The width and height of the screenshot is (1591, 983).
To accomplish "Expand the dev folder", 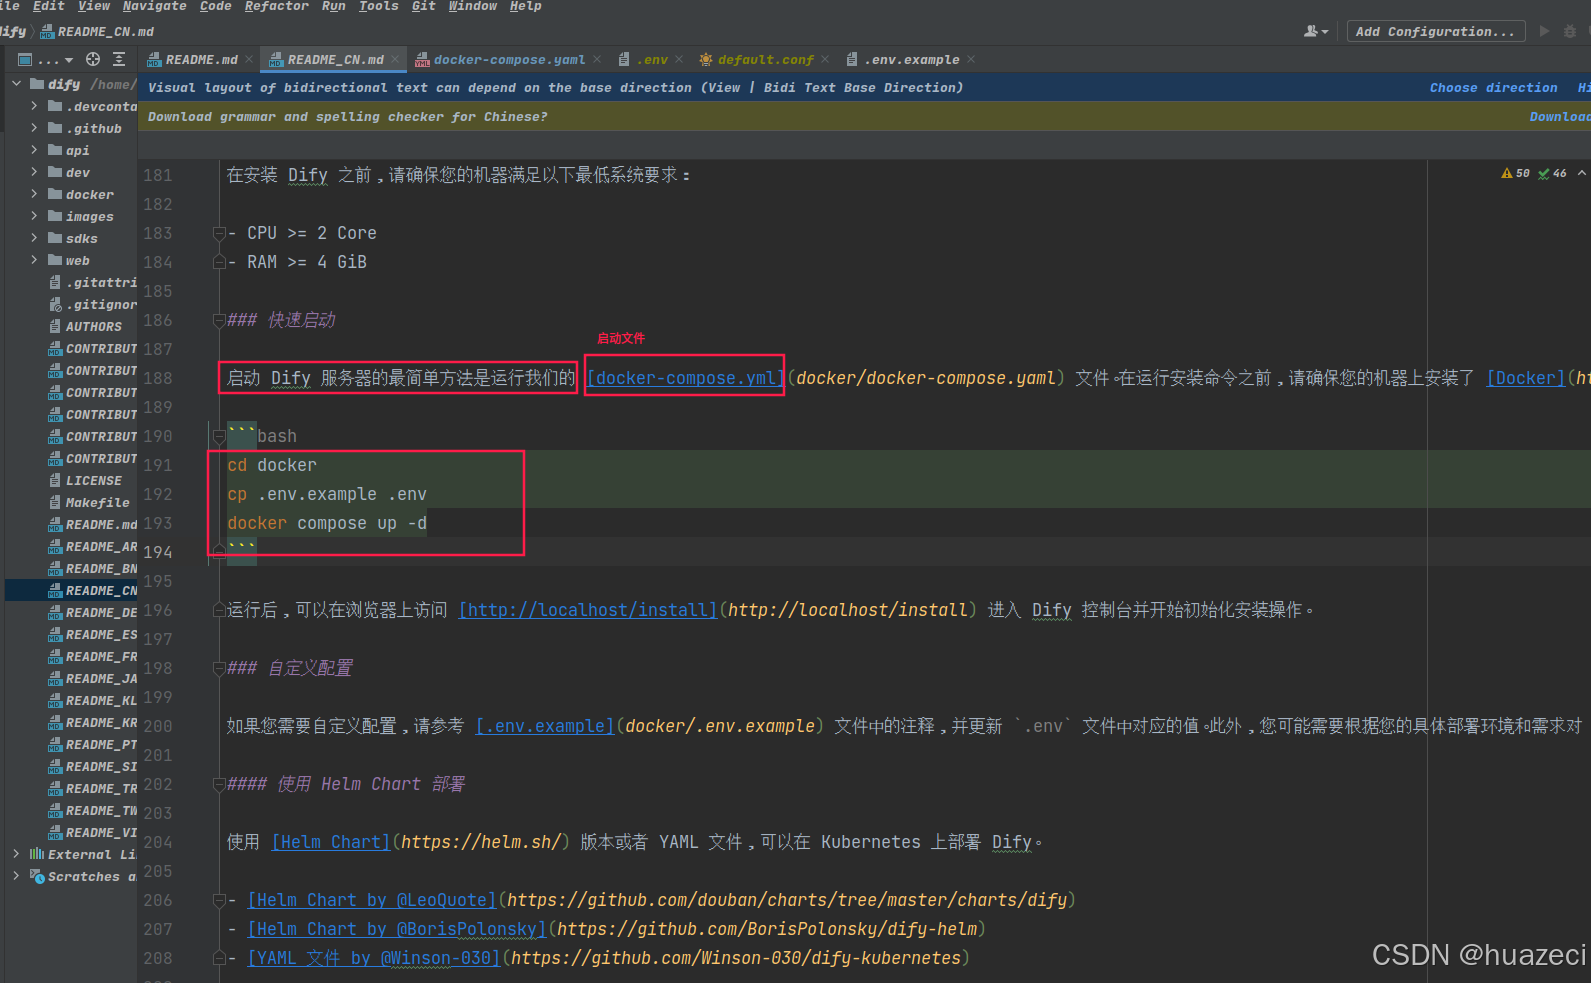I will click(x=34, y=172).
